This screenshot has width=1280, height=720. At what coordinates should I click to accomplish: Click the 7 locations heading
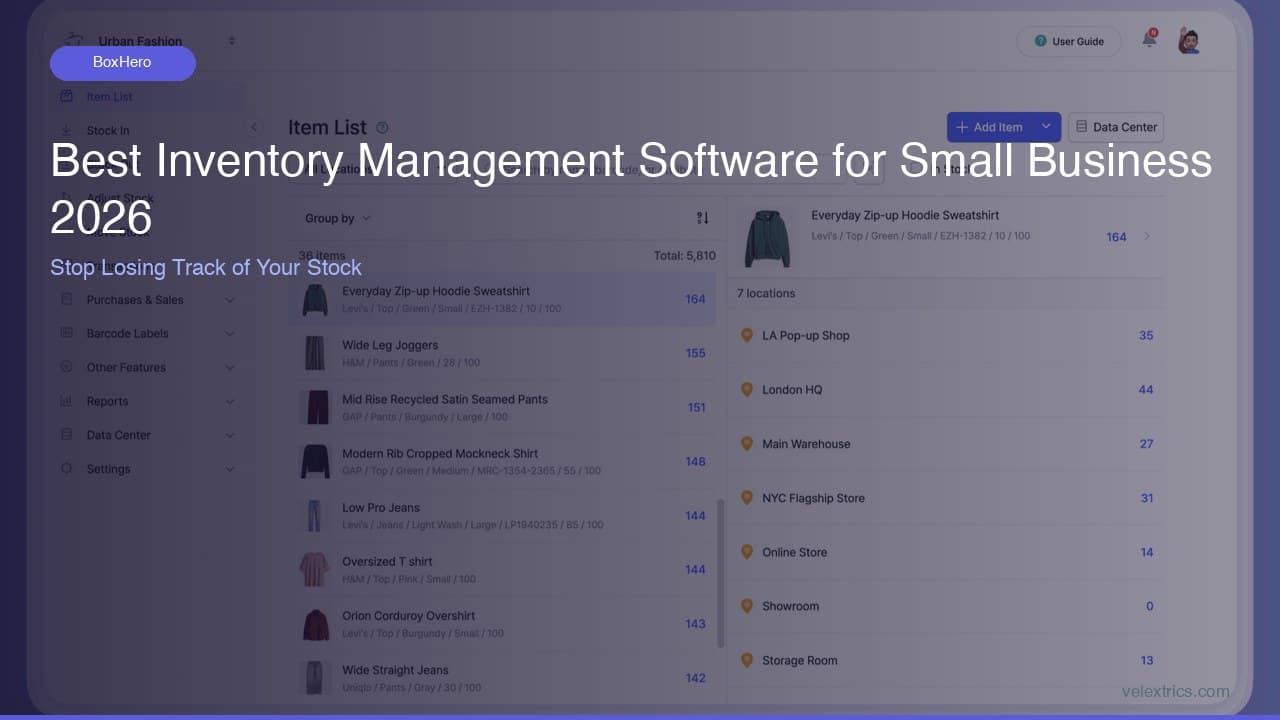(766, 293)
